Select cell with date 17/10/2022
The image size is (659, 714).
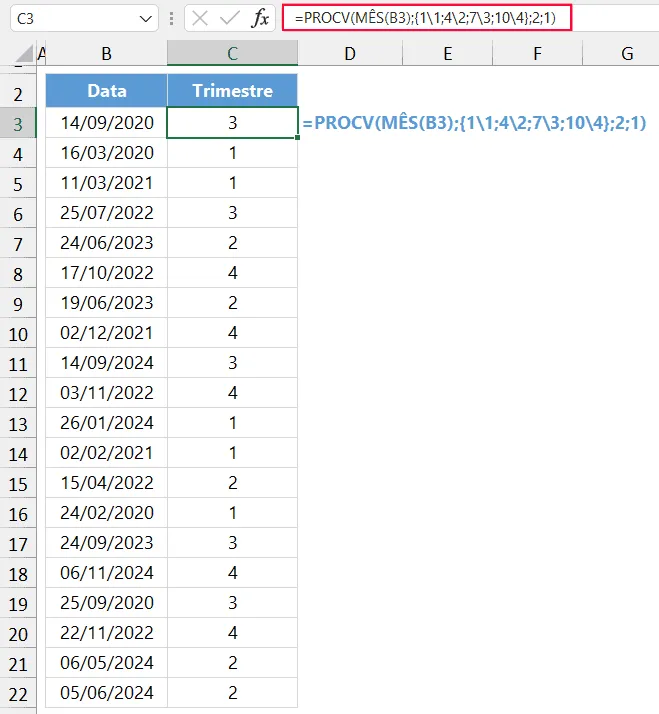point(107,273)
